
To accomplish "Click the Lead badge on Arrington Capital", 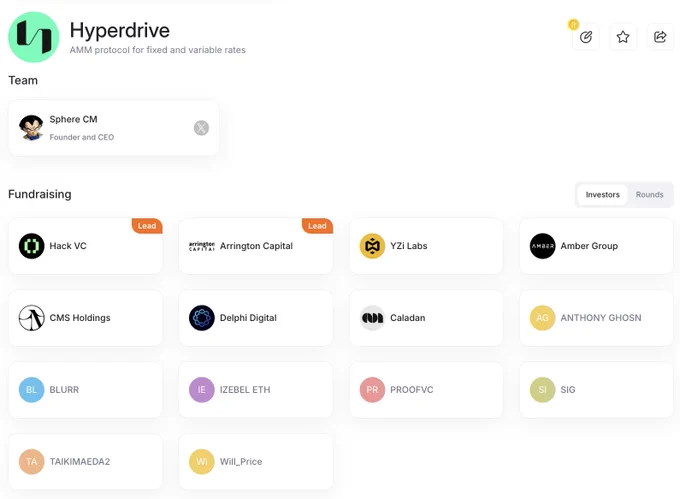I will point(317,226).
